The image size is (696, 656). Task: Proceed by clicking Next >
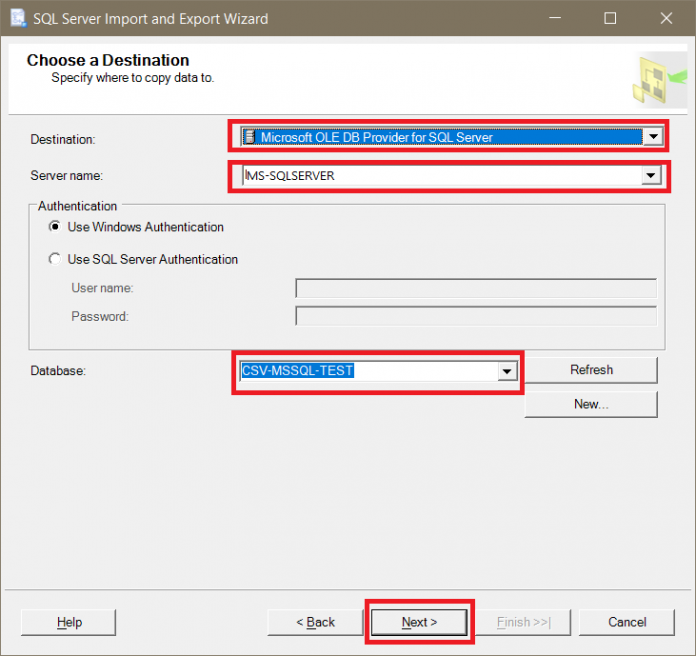point(419,622)
